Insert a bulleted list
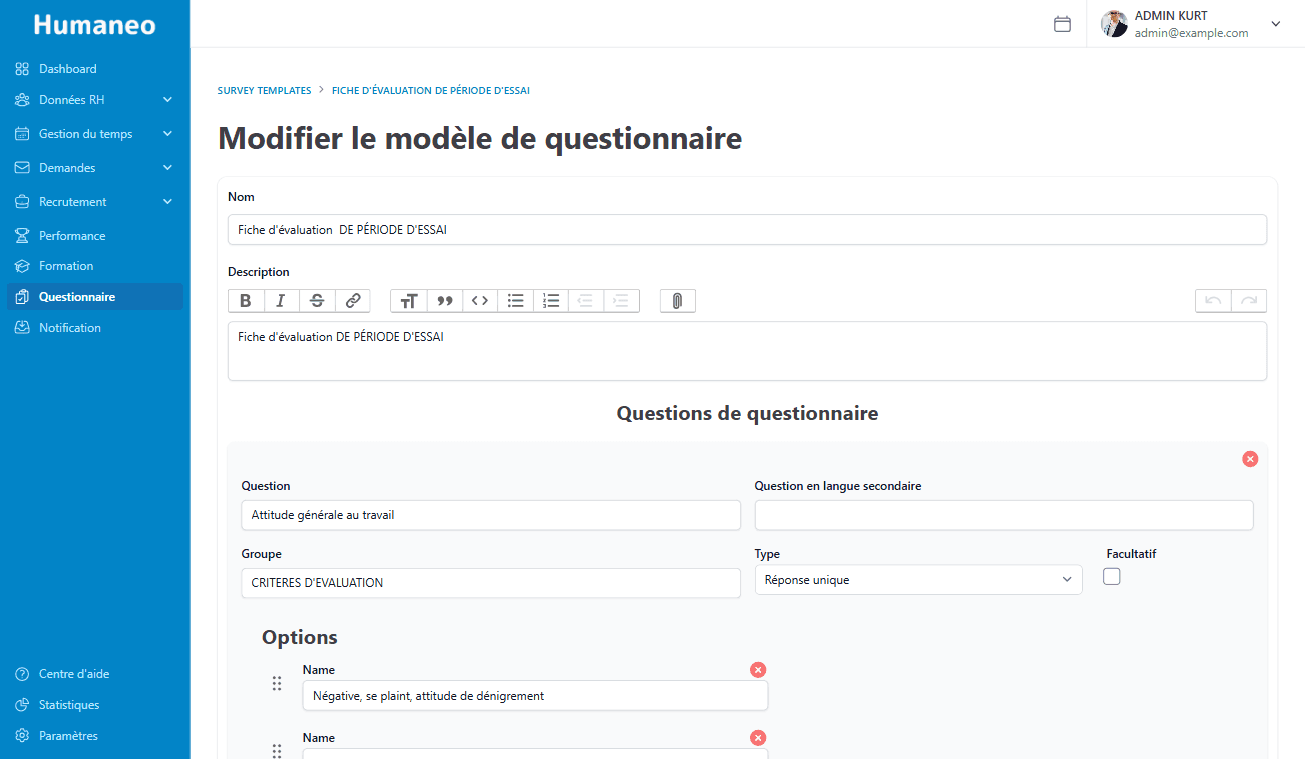Screen dimensions: 1305x759 (x=516, y=301)
